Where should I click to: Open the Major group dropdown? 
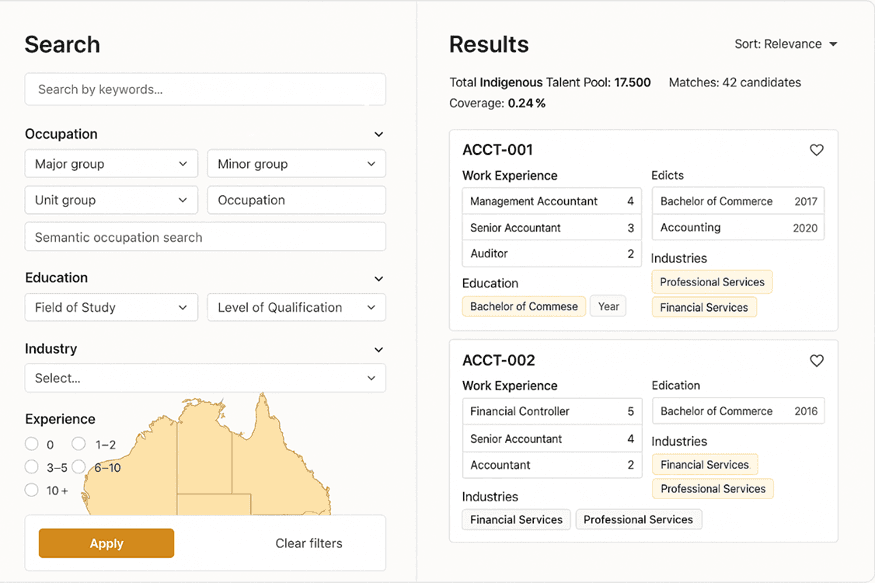(x=110, y=163)
